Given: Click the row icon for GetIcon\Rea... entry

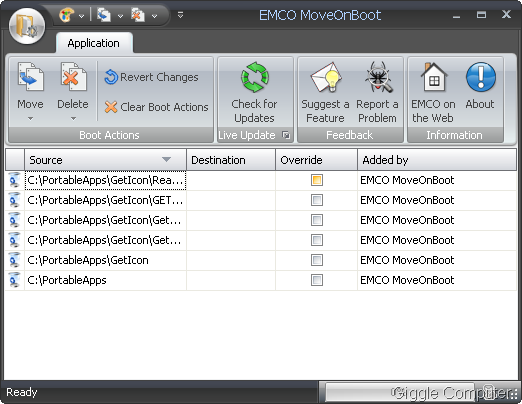Looking at the screenshot, I should pos(14,180).
